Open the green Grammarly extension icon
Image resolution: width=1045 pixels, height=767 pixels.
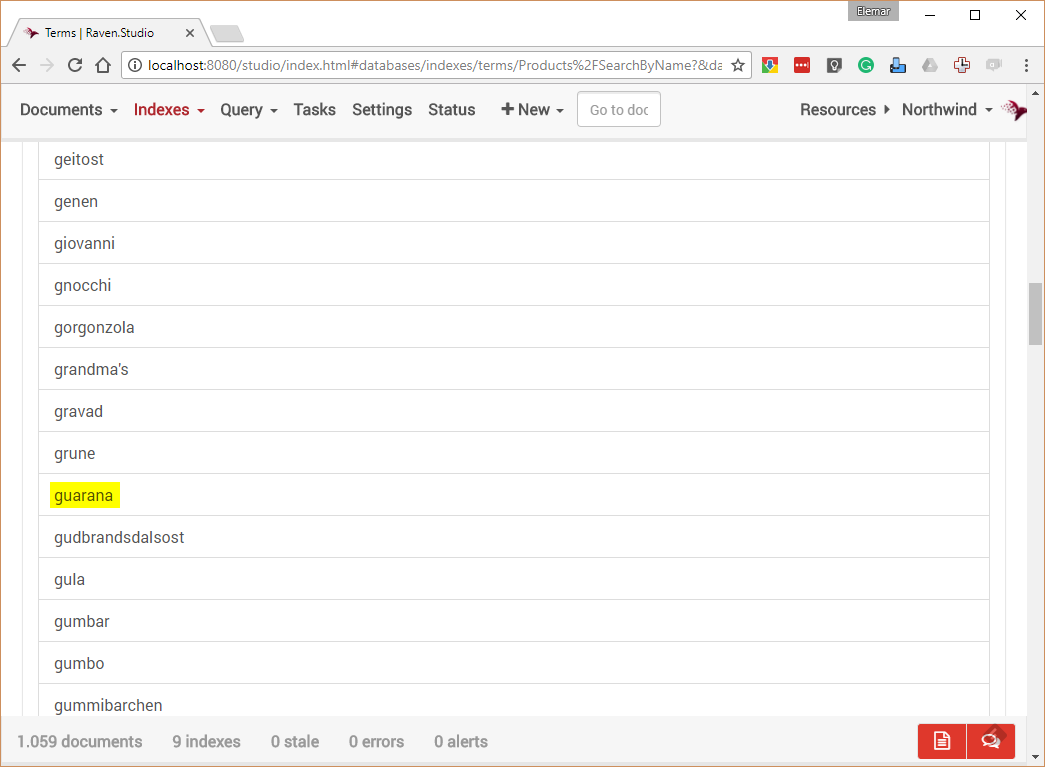(x=866, y=65)
